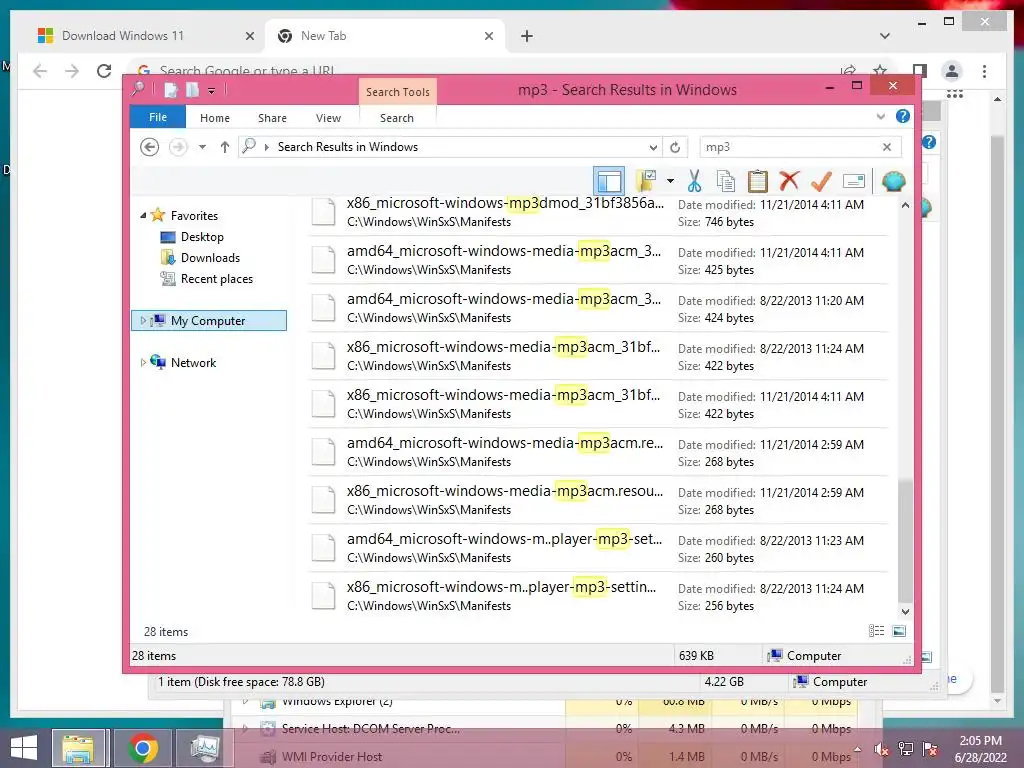1024x768 pixels.
Task: Select My Computer in navigation pane
Action: pyautogui.click(x=208, y=321)
